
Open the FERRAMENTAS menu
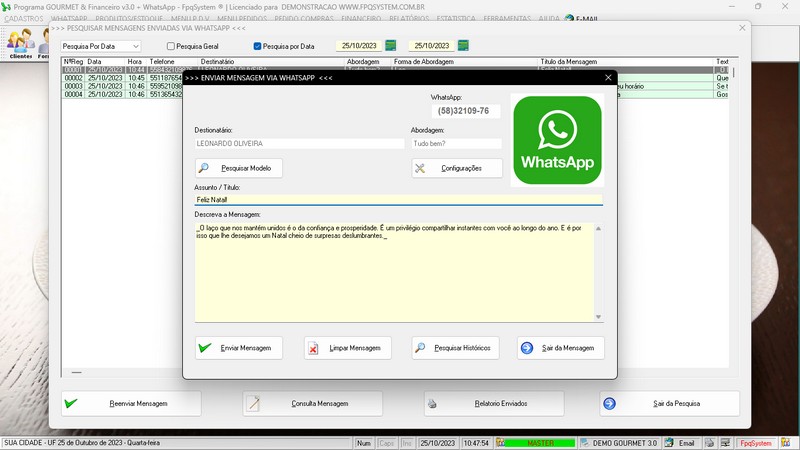pyautogui.click(x=507, y=18)
